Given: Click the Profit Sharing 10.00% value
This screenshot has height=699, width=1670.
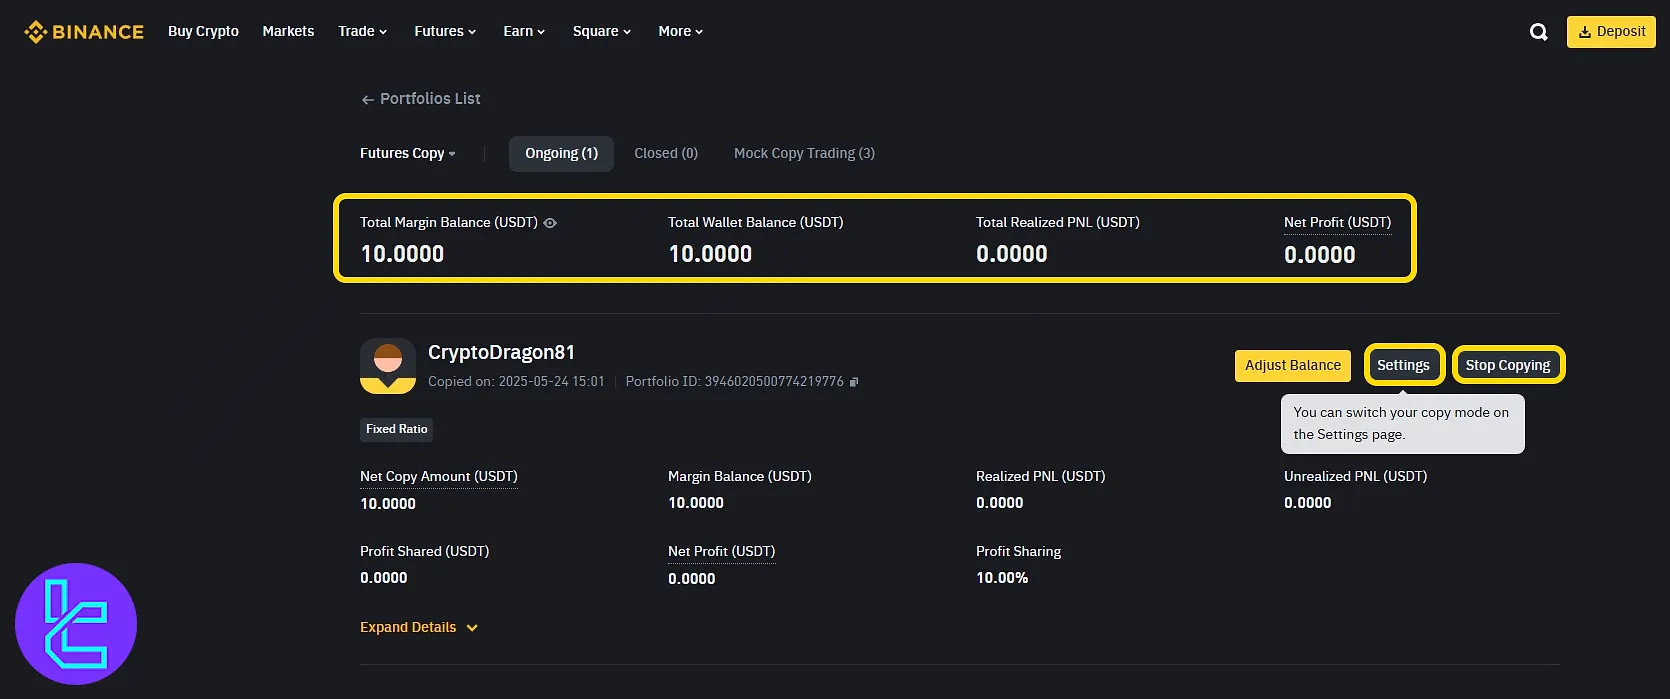Looking at the screenshot, I should [x=1002, y=578].
